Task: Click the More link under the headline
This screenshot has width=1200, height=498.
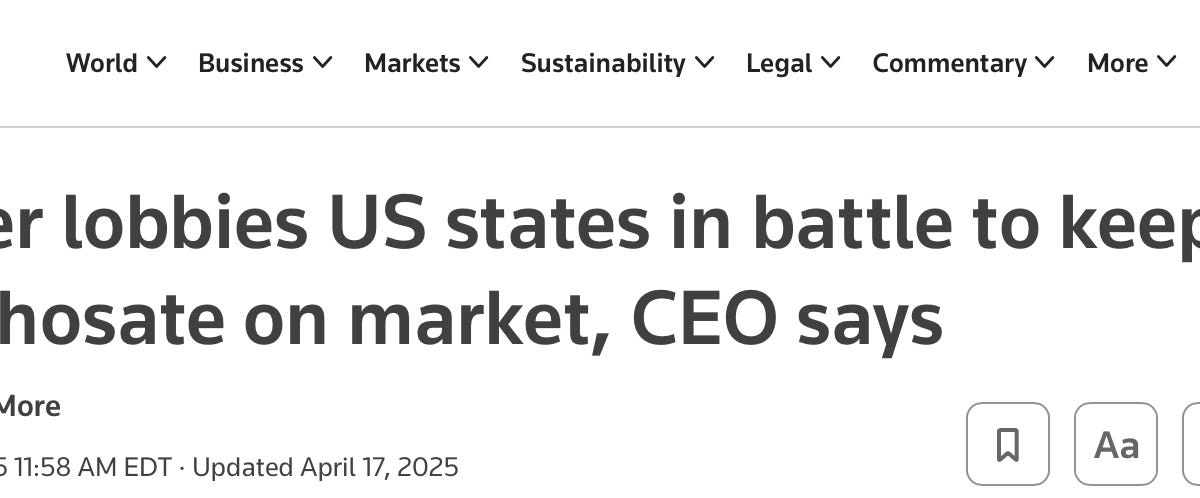Action: [x=29, y=406]
